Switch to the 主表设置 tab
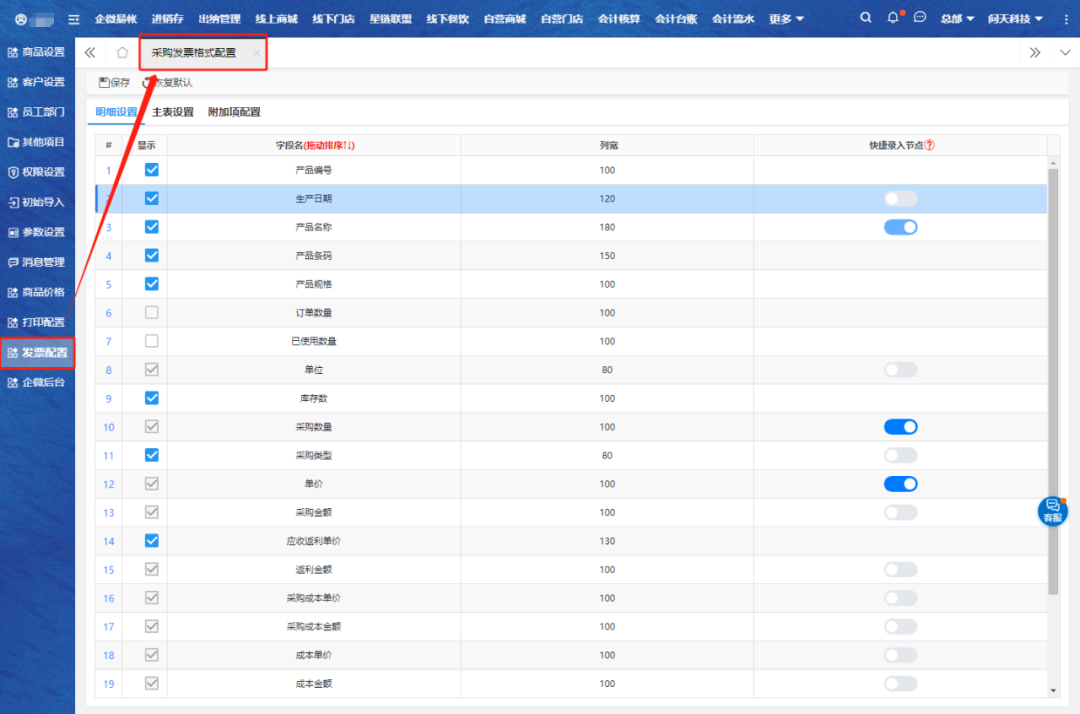This screenshot has width=1080, height=714. pyautogui.click(x=173, y=112)
